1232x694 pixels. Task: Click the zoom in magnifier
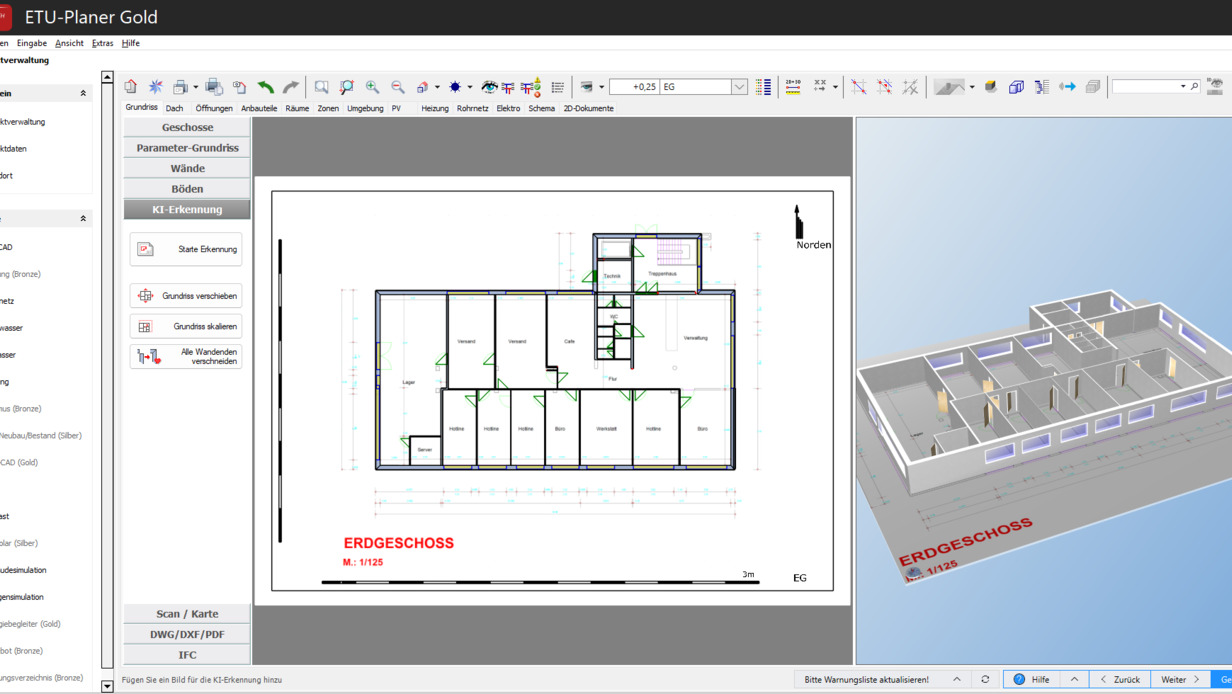tap(372, 87)
